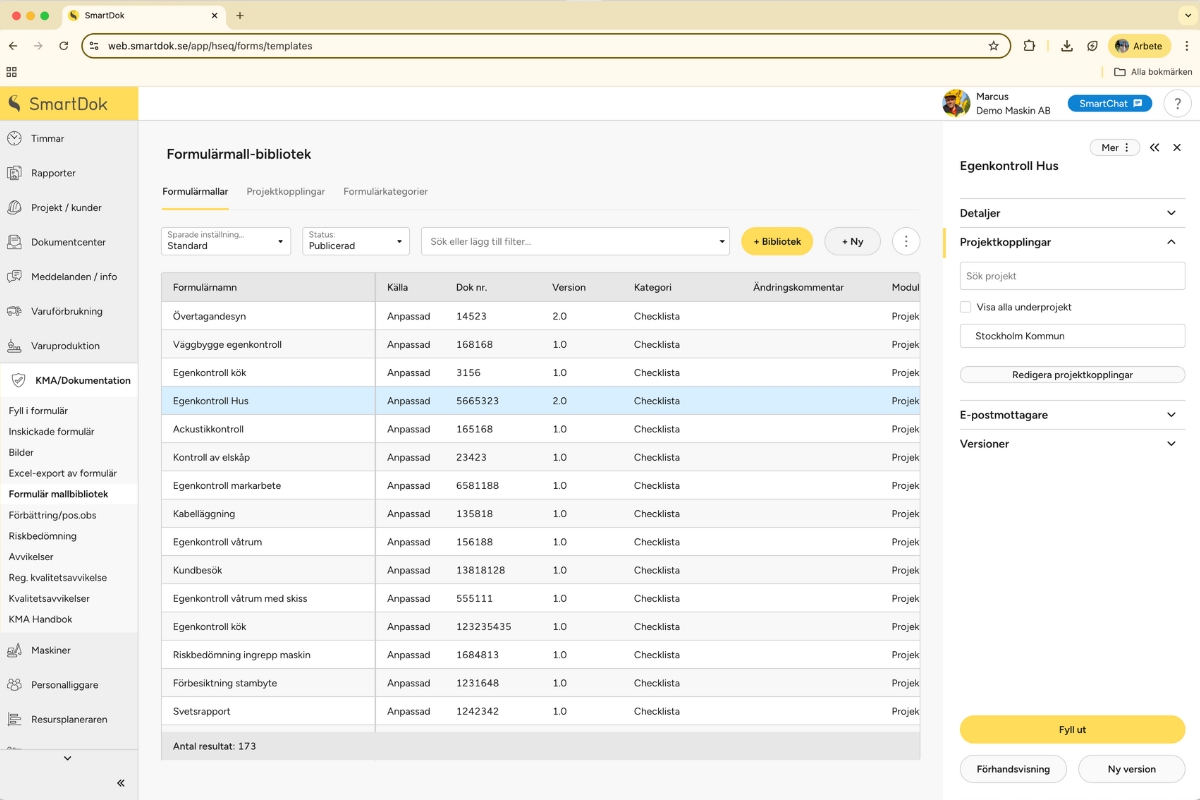The height and width of the screenshot is (800, 1200).
Task: Open Fyll i formulär submenu item
Action: coord(38,411)
